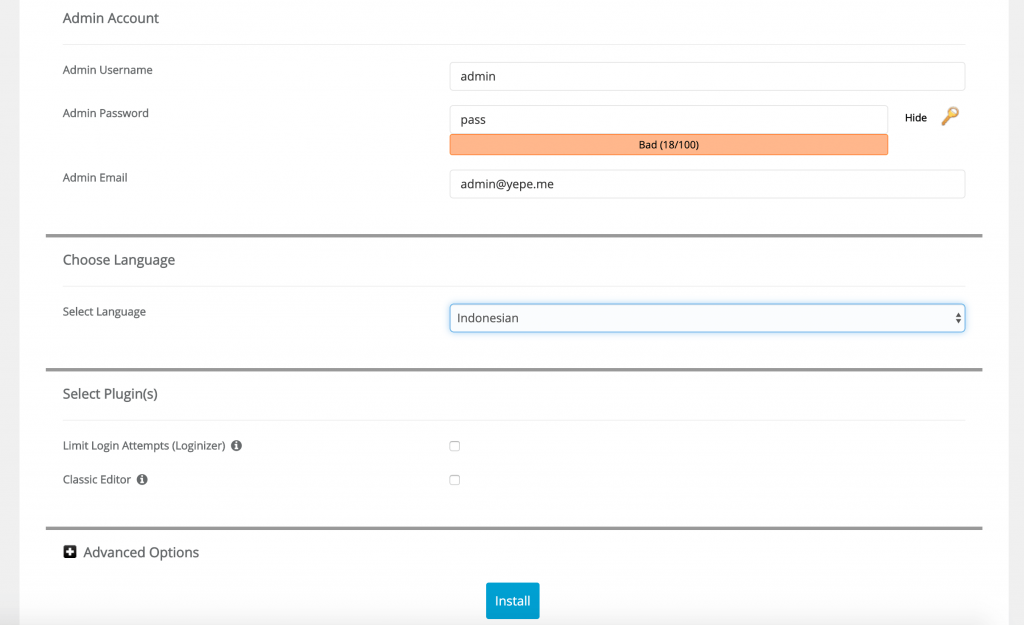Click into the Admin Password input field
Image resolution: width=1024 pixels, height=625 pixels.
[x=668, y=119]
